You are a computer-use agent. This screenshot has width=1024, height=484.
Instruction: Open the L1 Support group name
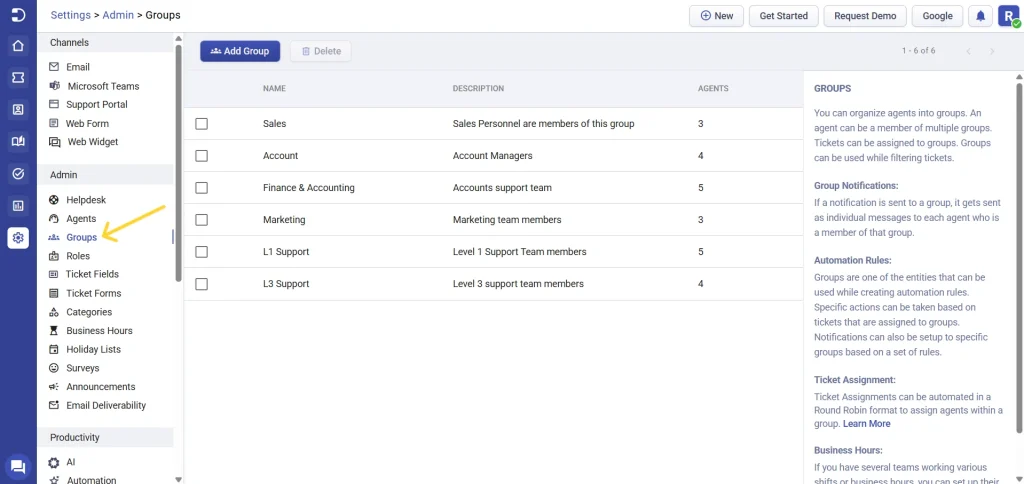(x=286, y=251)
